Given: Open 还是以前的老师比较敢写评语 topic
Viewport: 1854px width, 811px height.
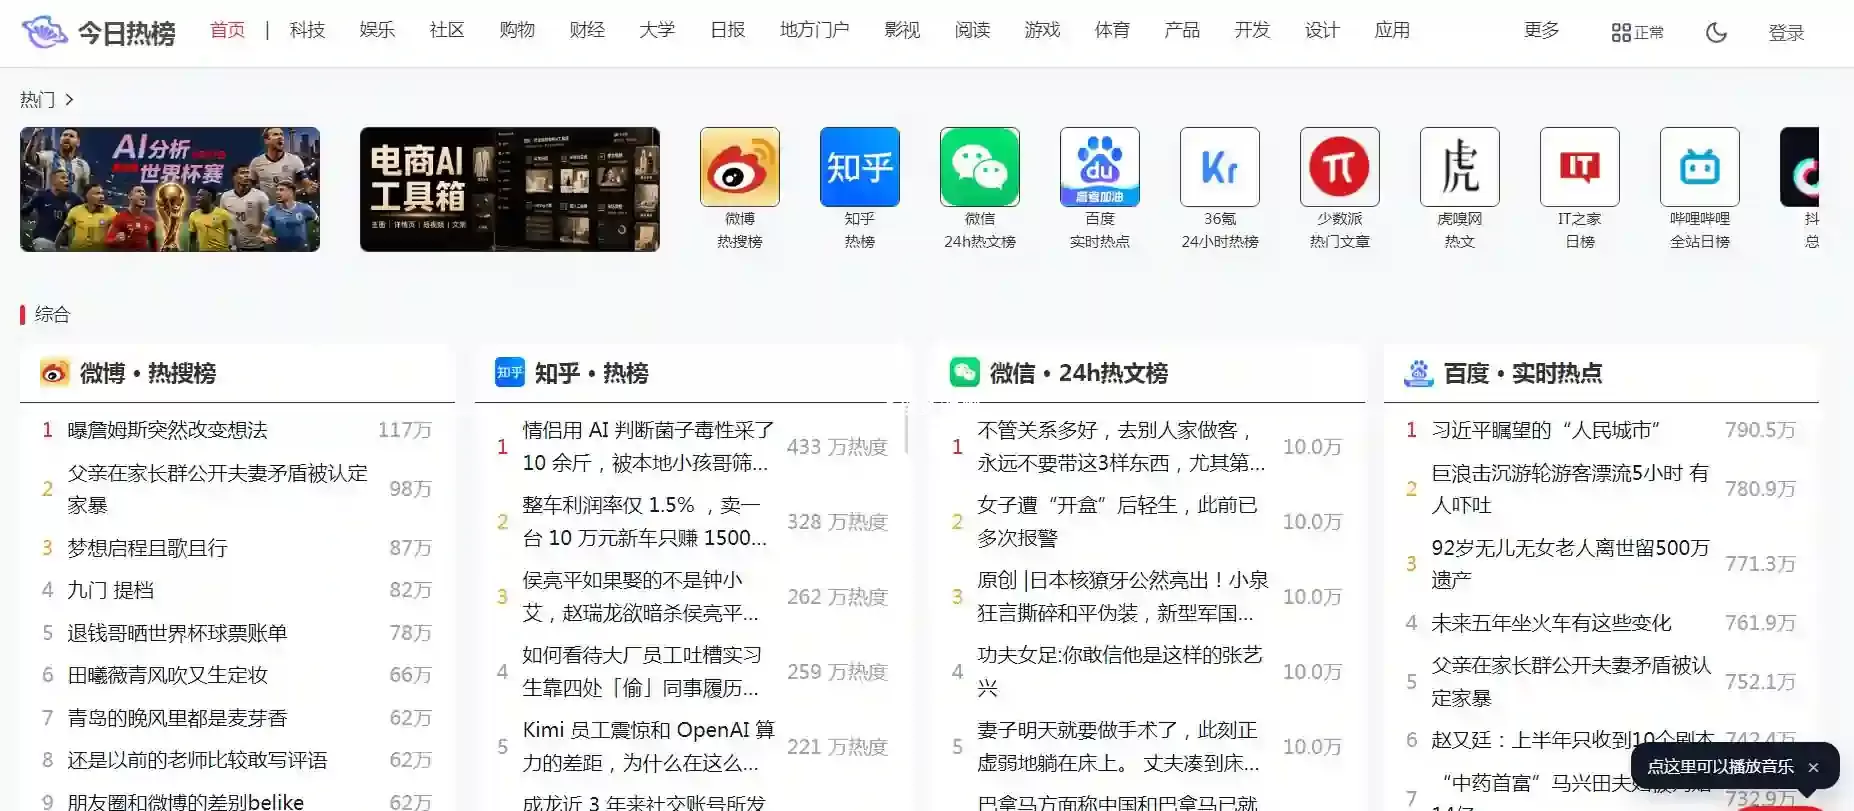Looking at the screenshot, I should pyautogui.click(x=197, y=760).
